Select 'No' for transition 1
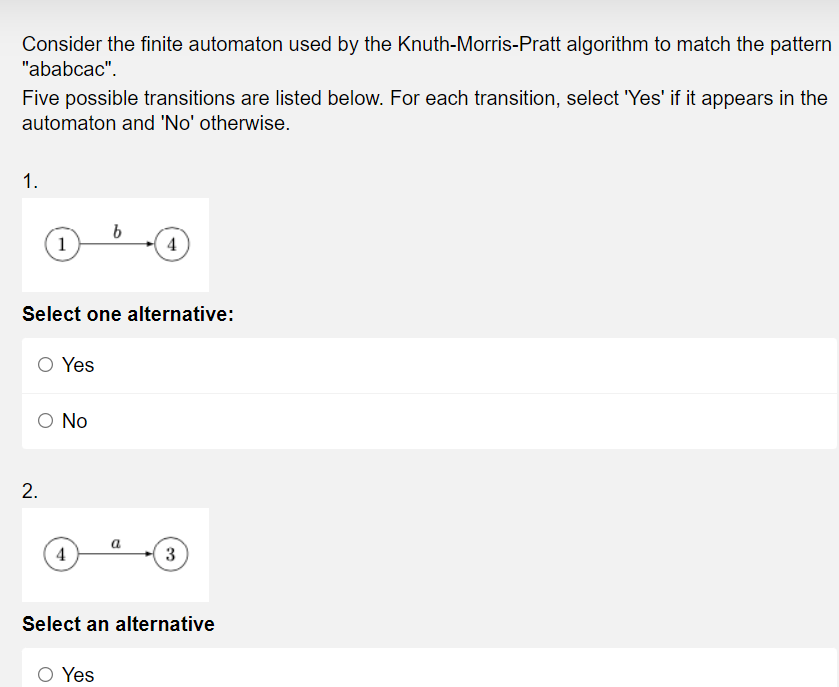Screen dimensions: 839x687 tap(45, 421)
